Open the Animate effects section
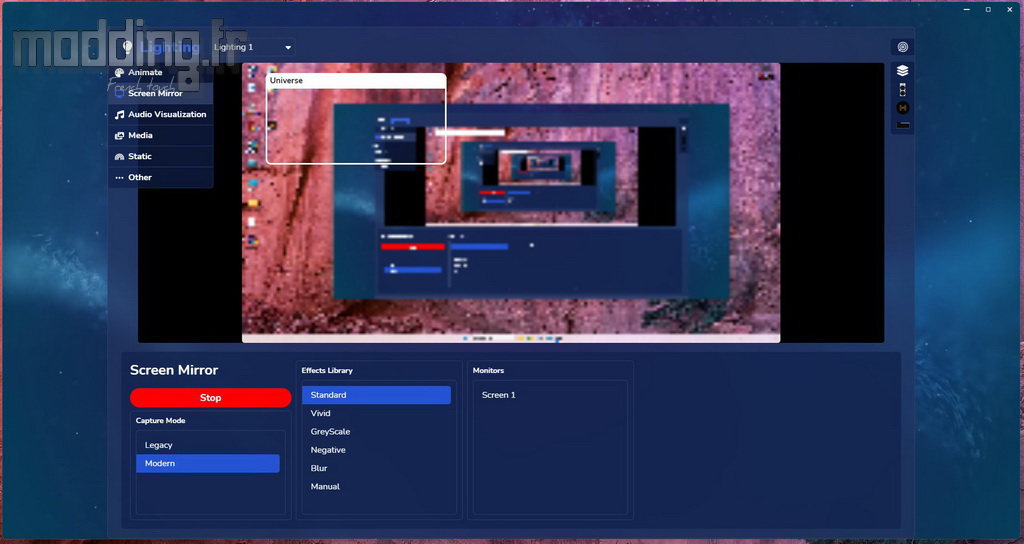Image resolution: width=1024 pixels, height=544 pixels. [161, 72]
